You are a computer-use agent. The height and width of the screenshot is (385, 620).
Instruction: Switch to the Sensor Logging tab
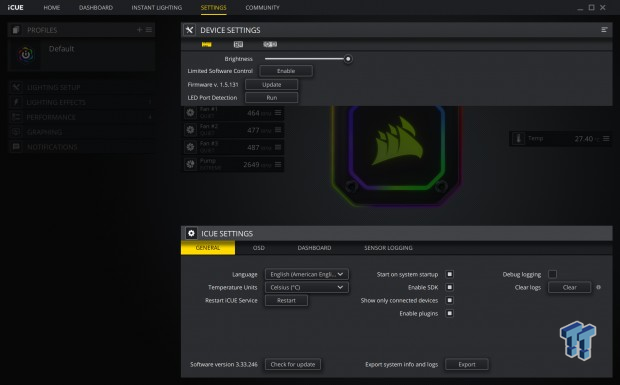pyautogui.click(x=388, y=248)
